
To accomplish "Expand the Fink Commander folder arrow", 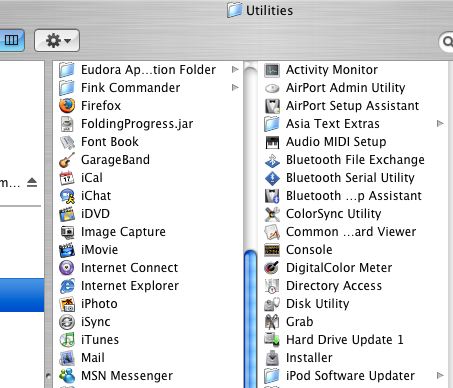I will 235,87.
